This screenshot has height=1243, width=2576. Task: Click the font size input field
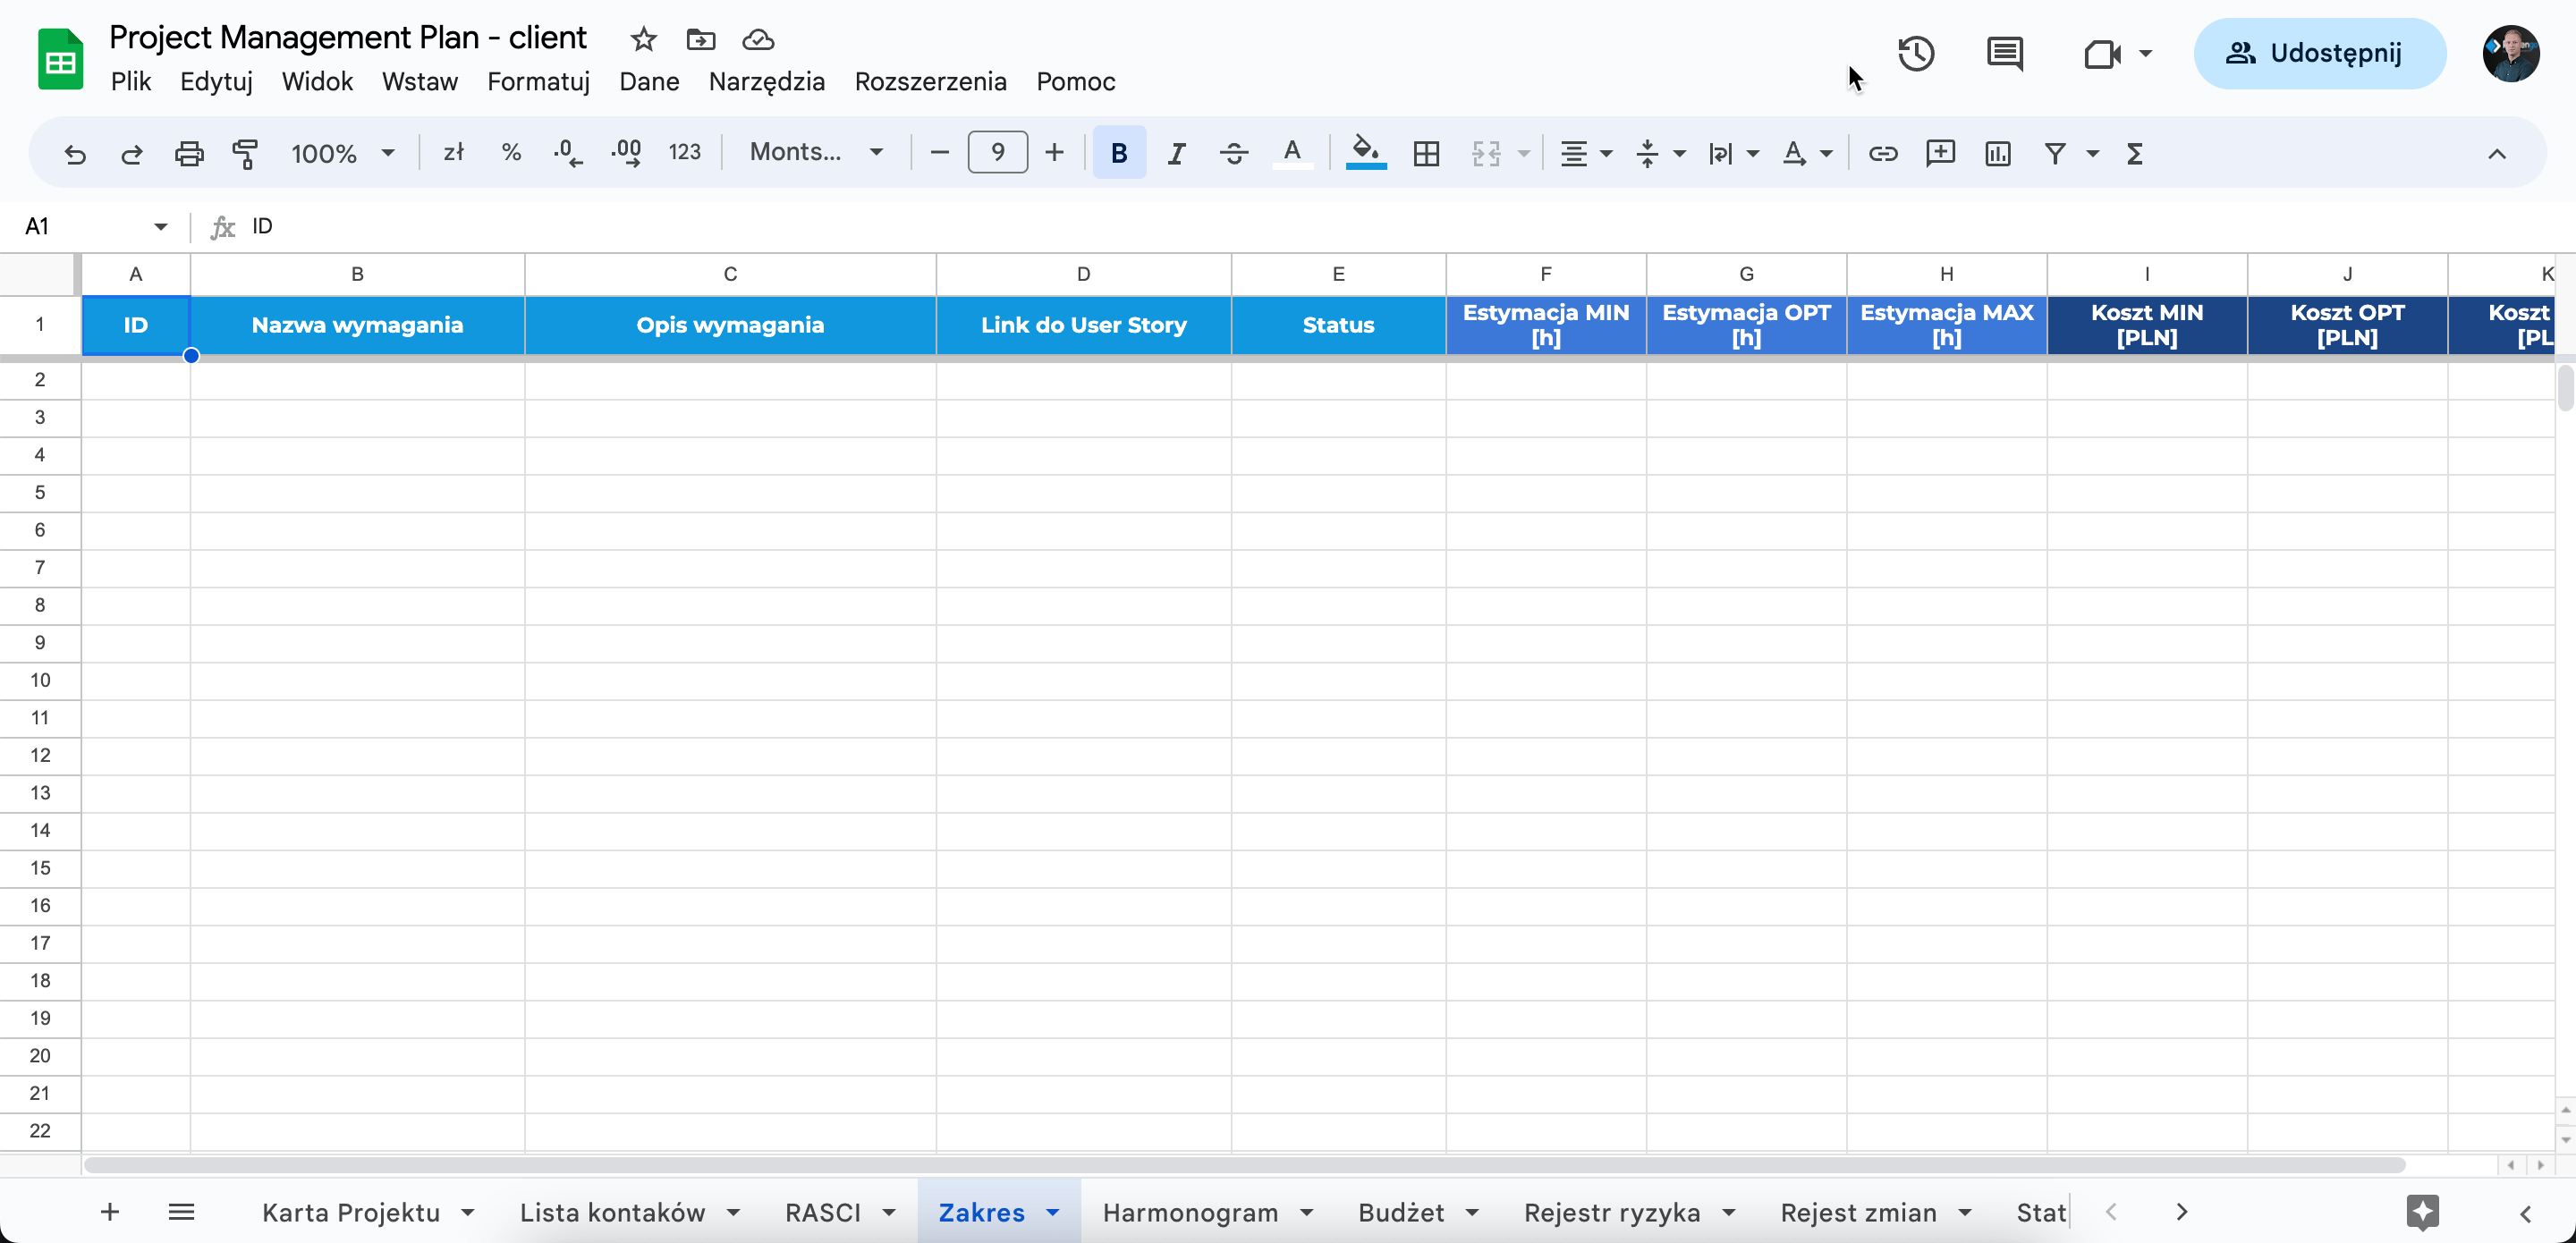(x=997, y=152)
